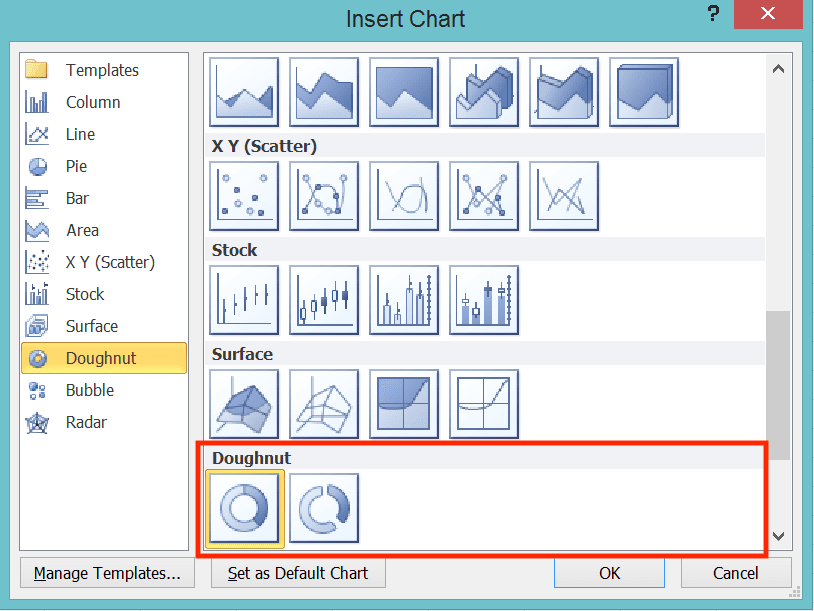Click the chart gallery scrollbar thumb
This screenshot has height=611, width=814.
coord(778,385)
